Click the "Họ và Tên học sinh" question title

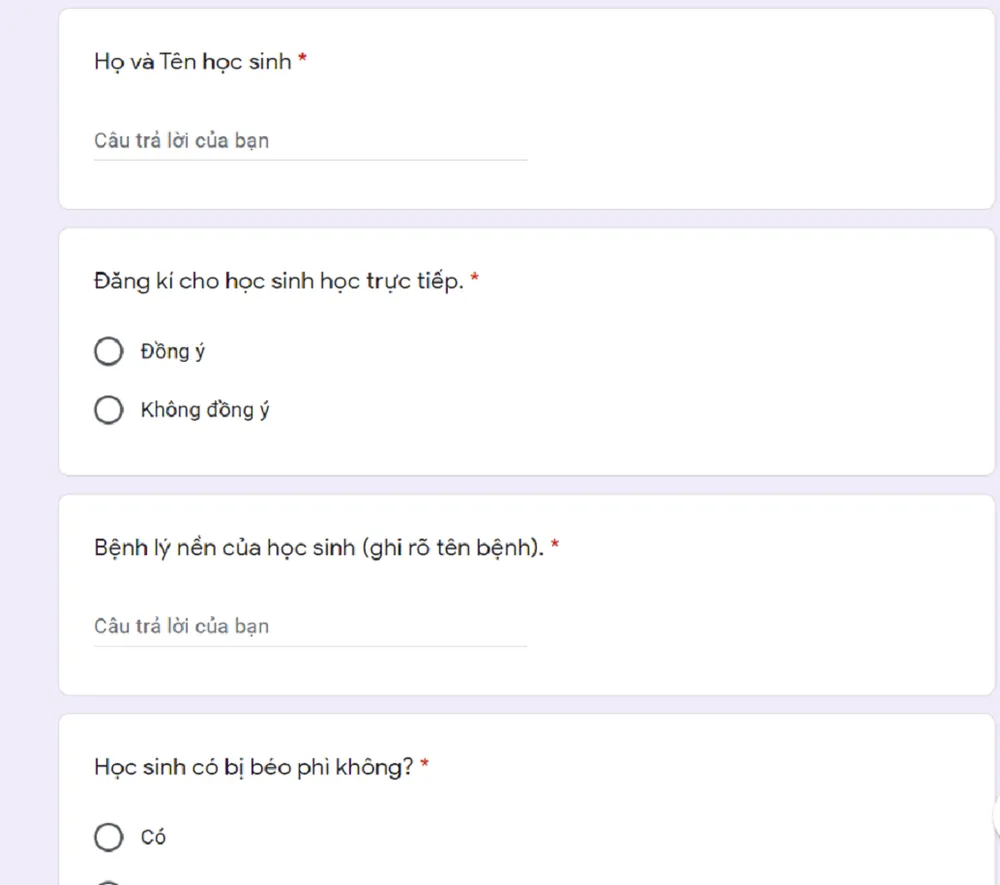point(192,62)
